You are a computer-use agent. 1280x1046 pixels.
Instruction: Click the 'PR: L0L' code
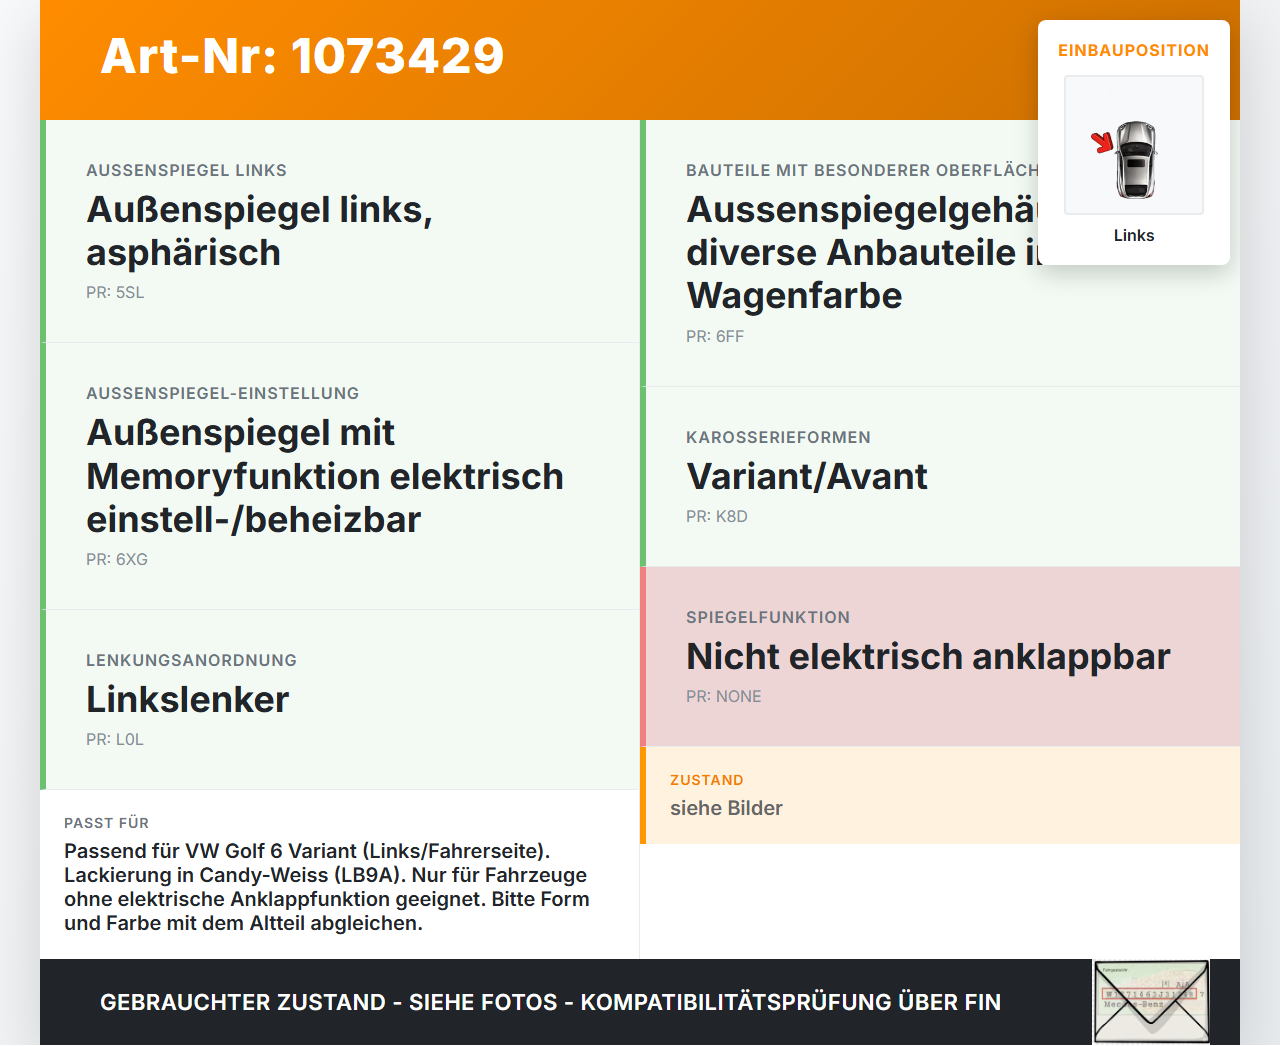pos(115,739)
